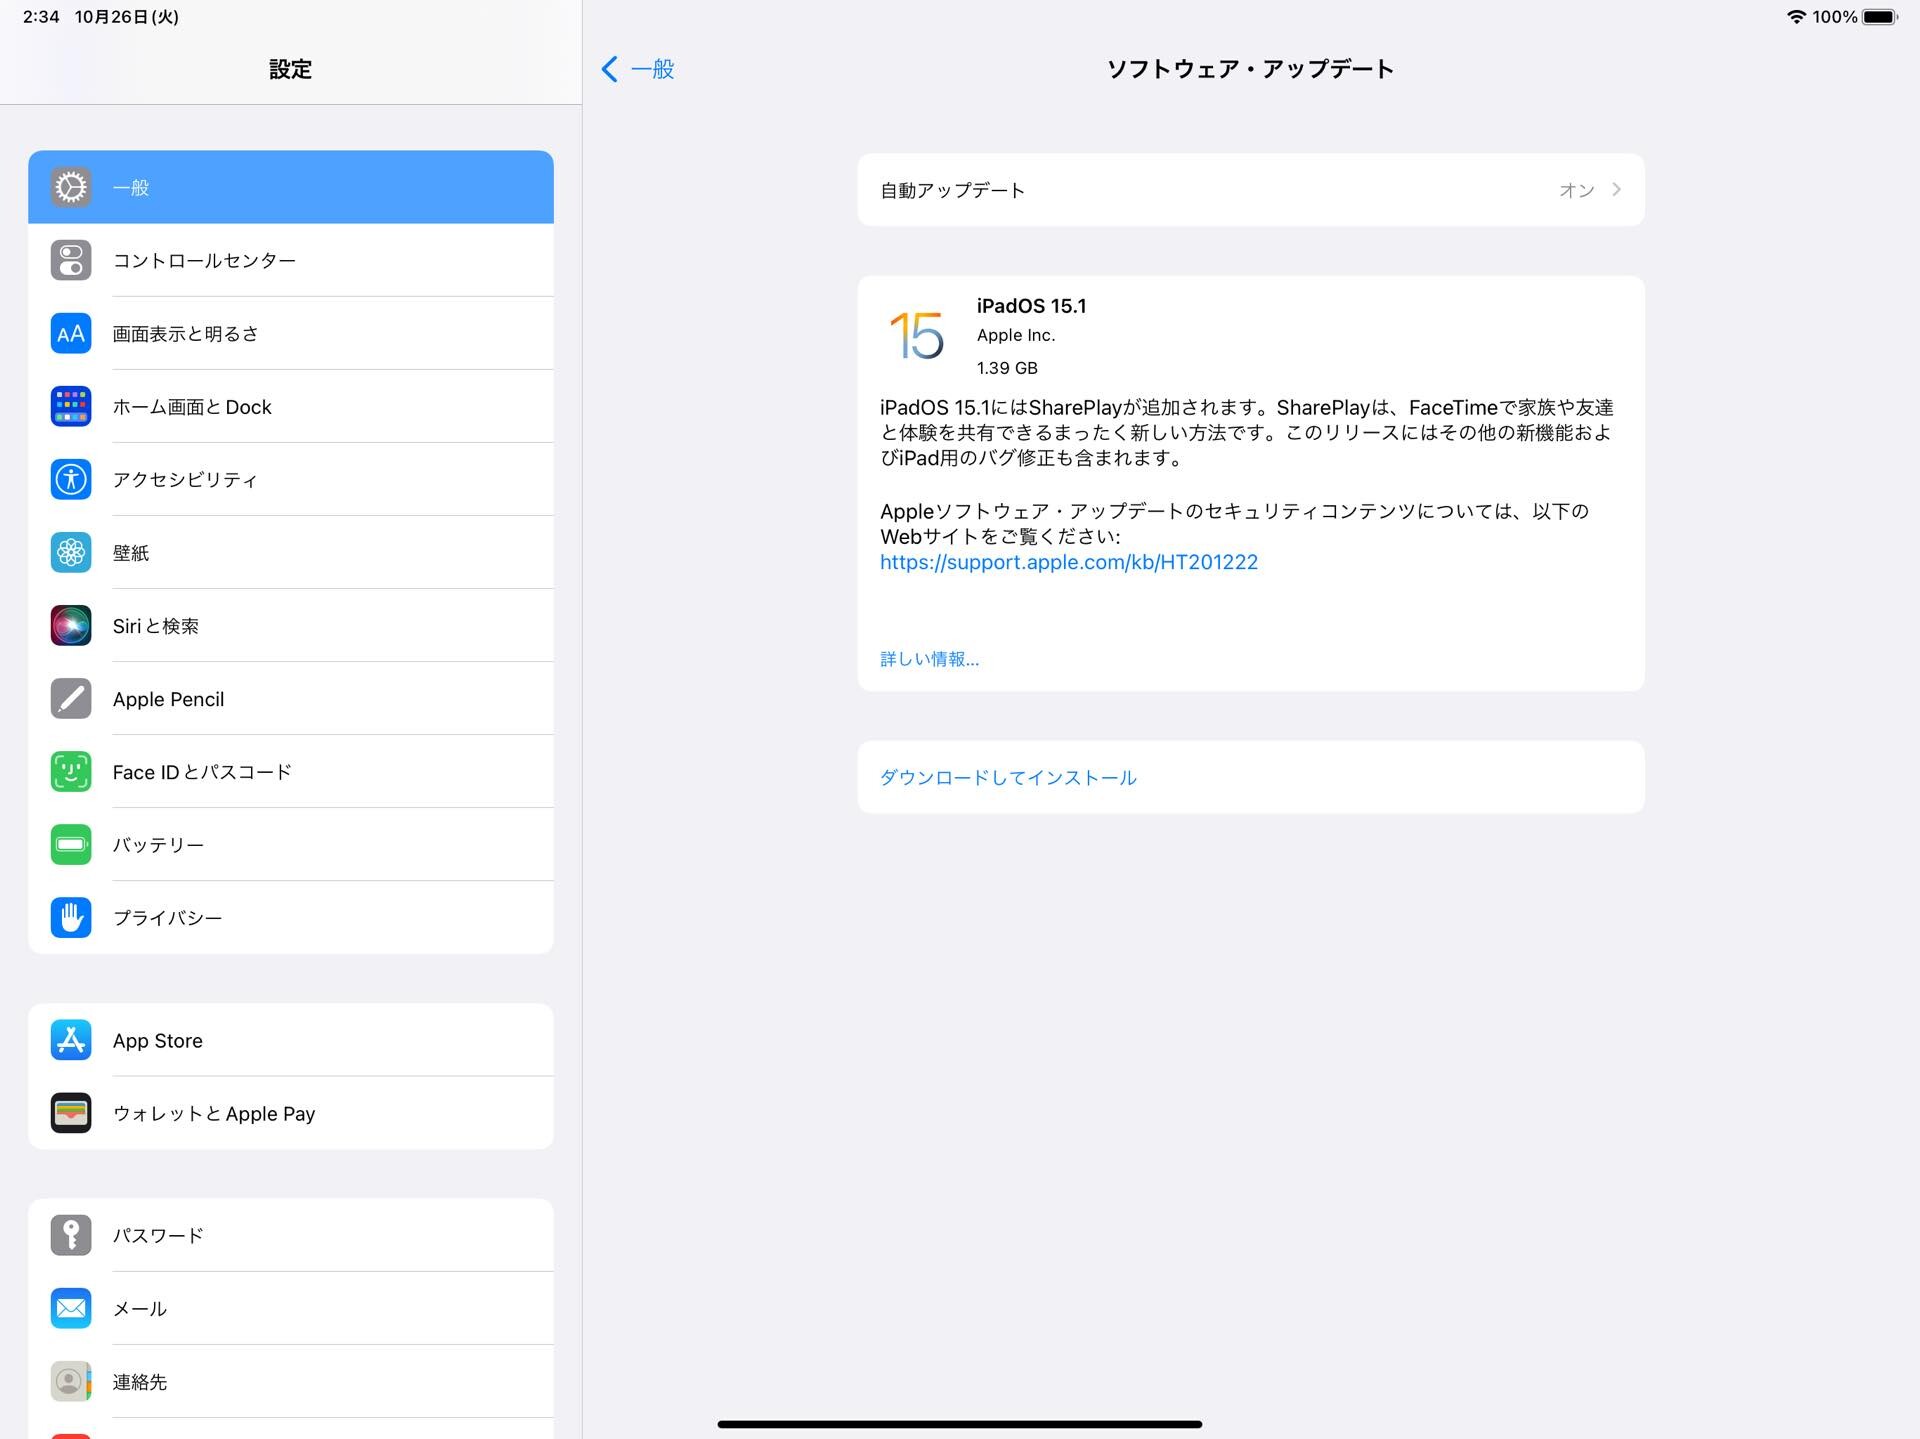
Task: Tap the AA display and brightness icon
Action: click(x=71, y=333)
